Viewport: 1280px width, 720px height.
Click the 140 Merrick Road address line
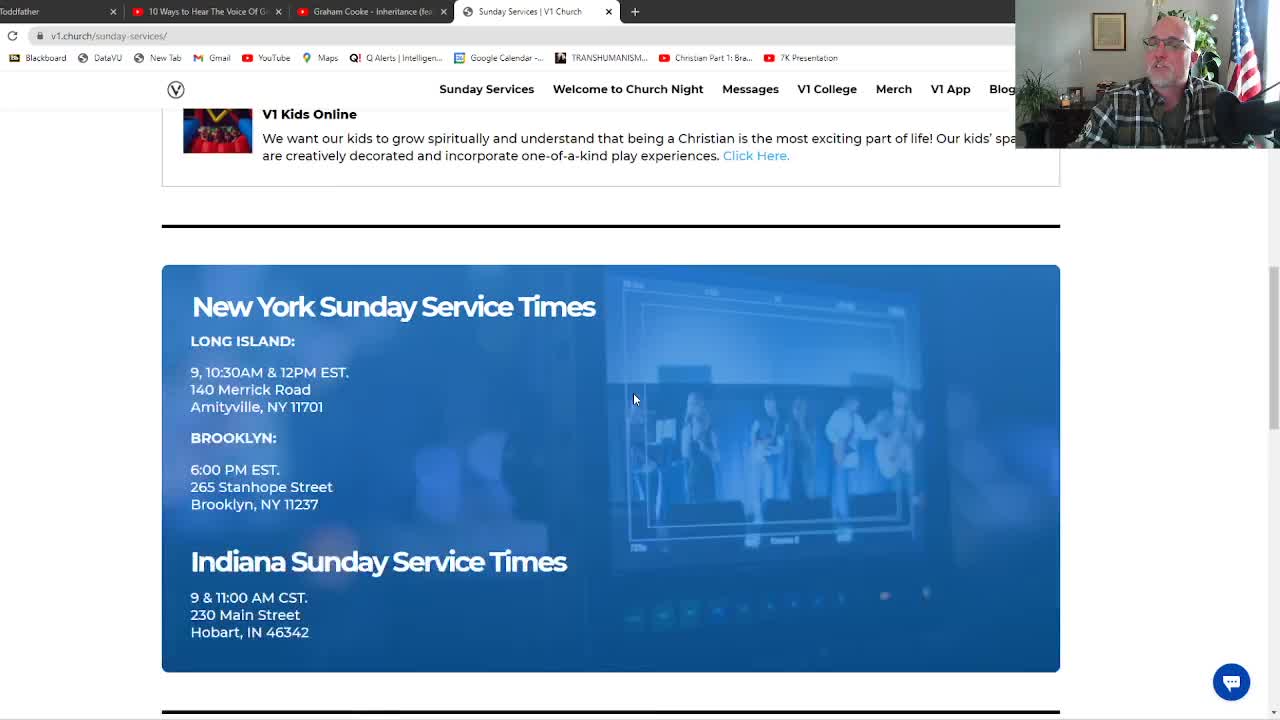click(x=250, y=390)
